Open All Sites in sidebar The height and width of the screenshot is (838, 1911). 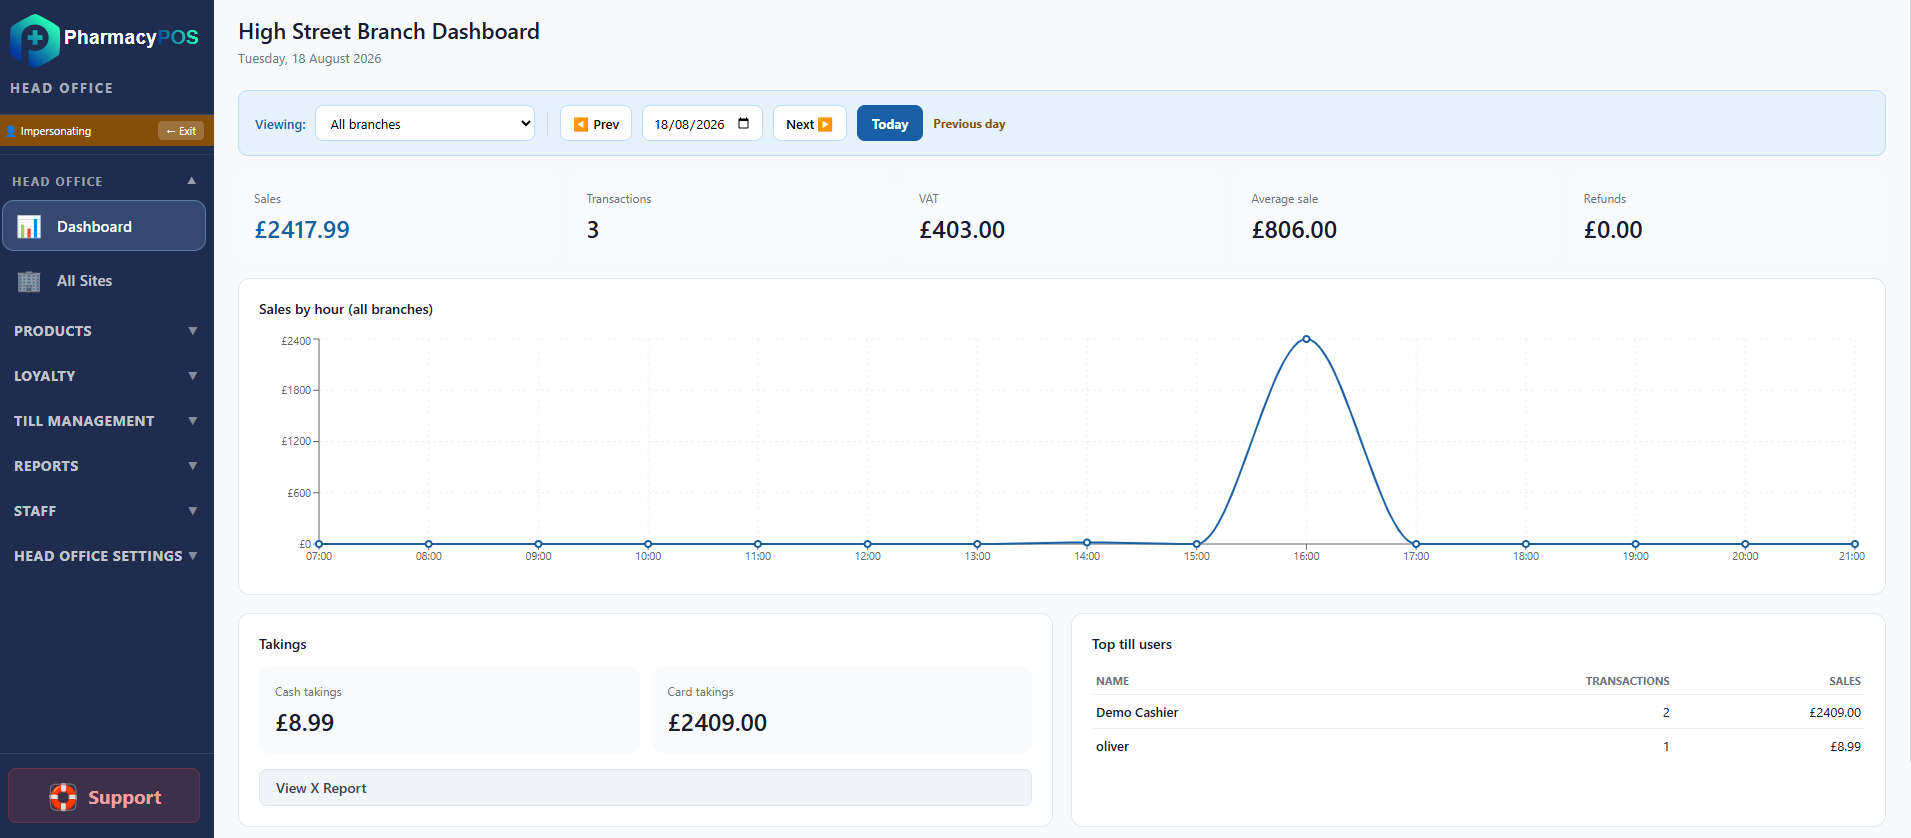coord(104,281)
